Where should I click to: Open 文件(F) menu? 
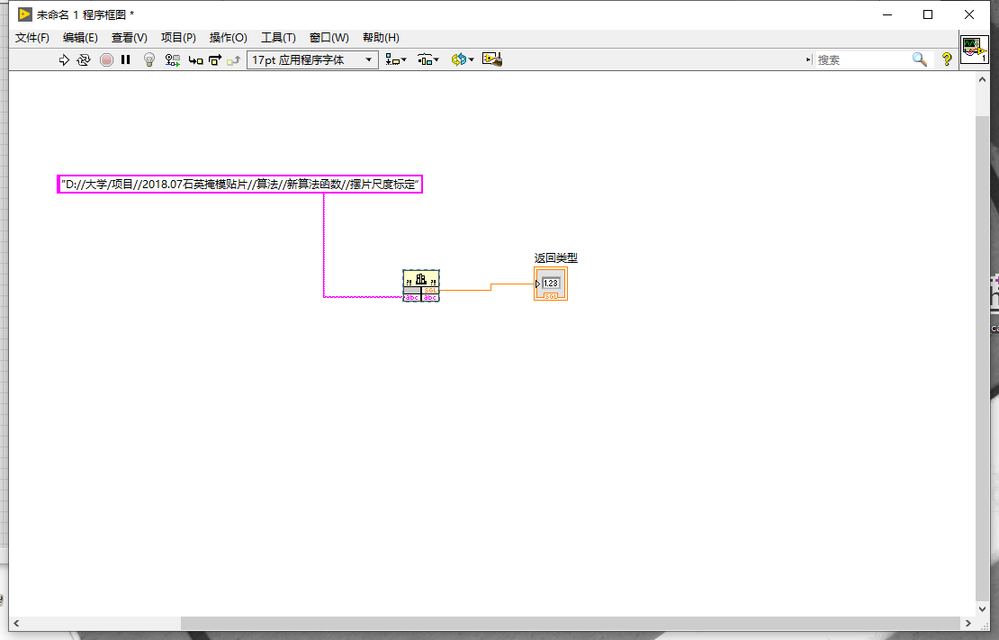point(32,38)
